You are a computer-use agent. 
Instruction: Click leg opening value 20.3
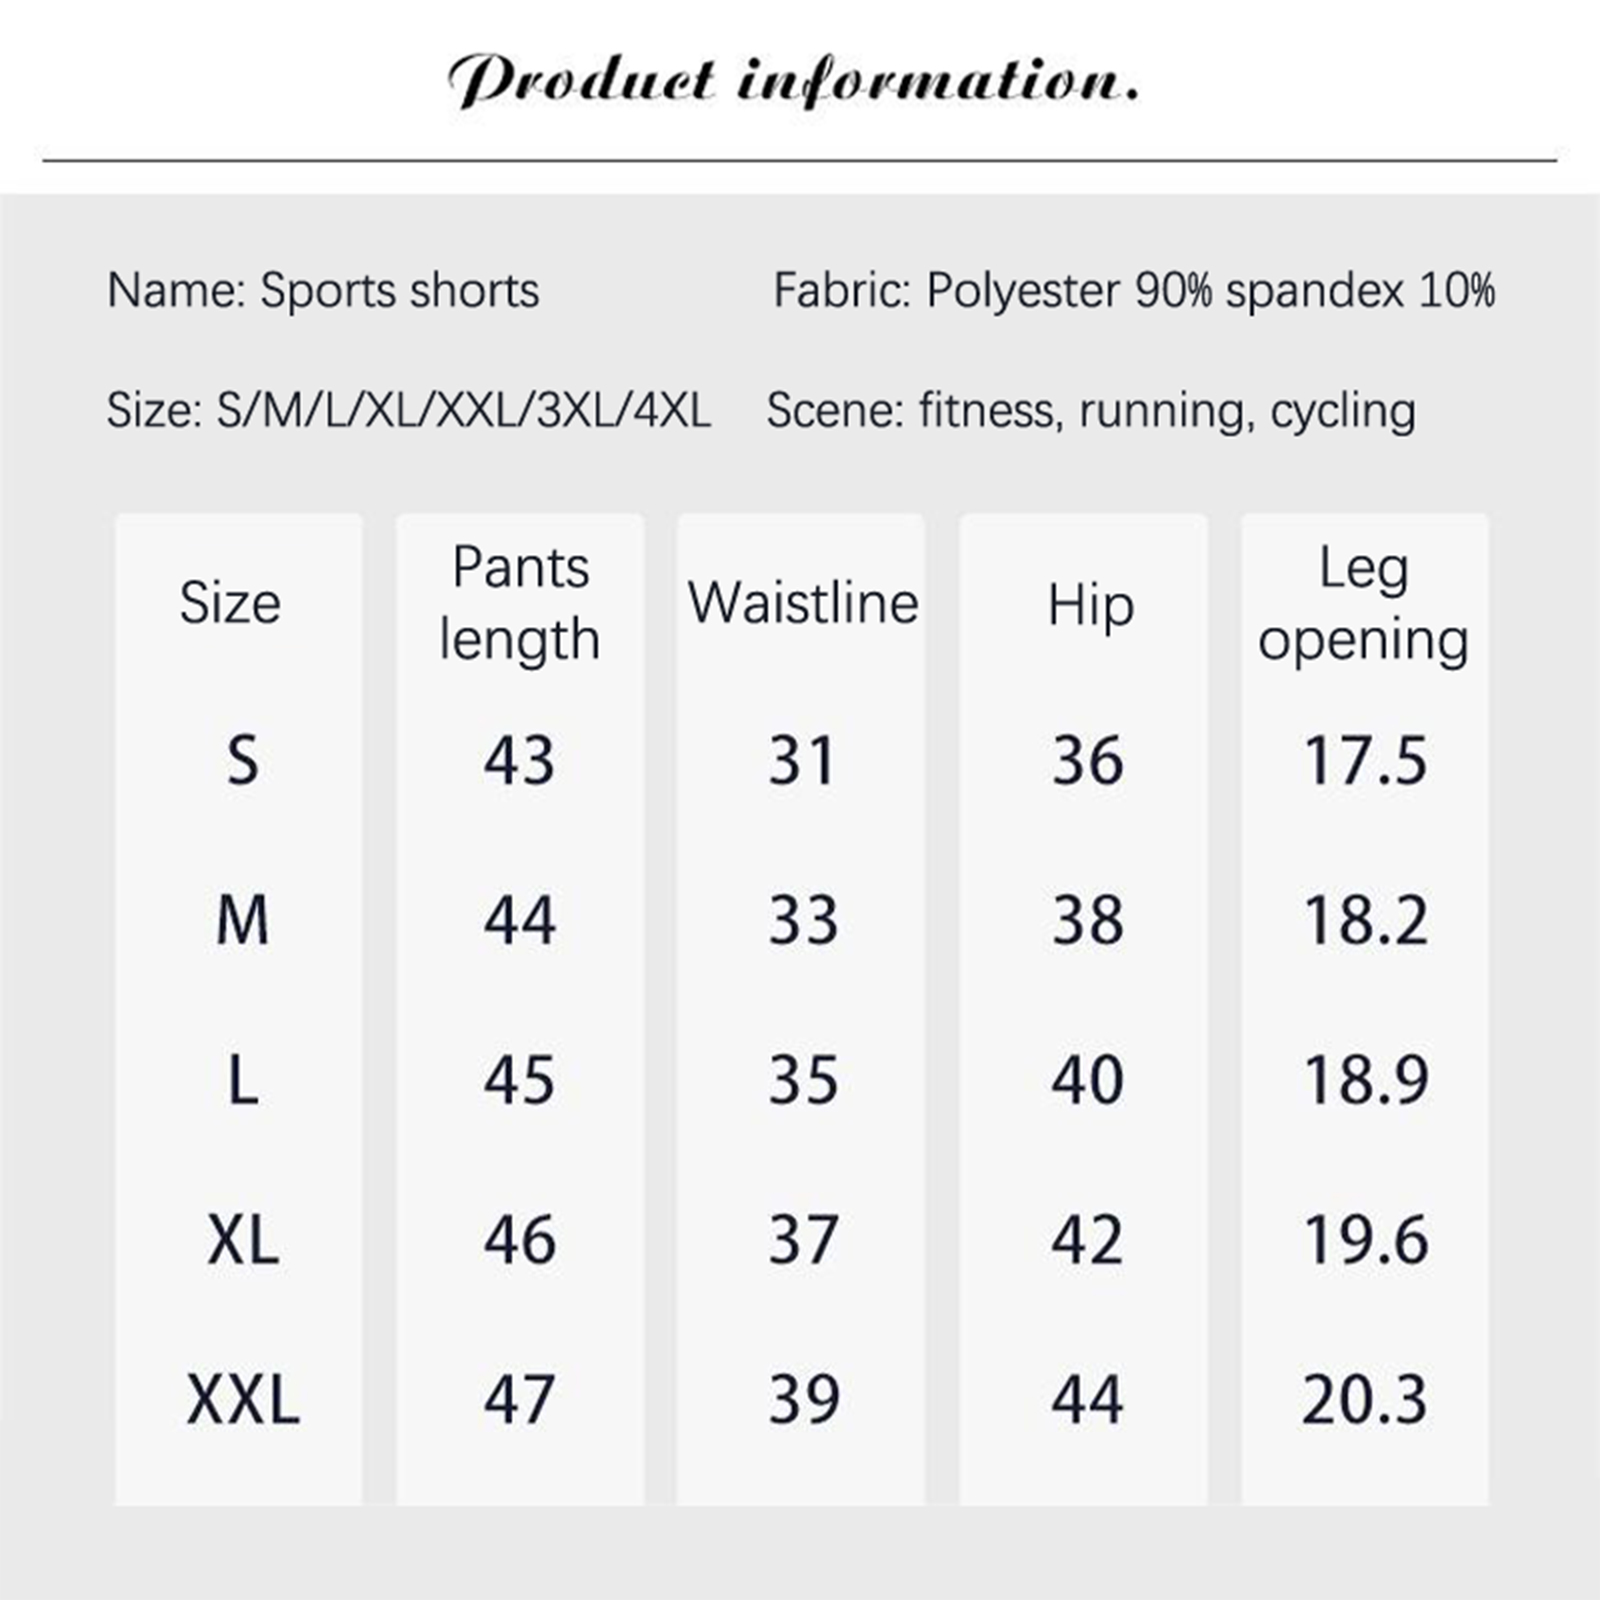(x=1365, y=1399)
